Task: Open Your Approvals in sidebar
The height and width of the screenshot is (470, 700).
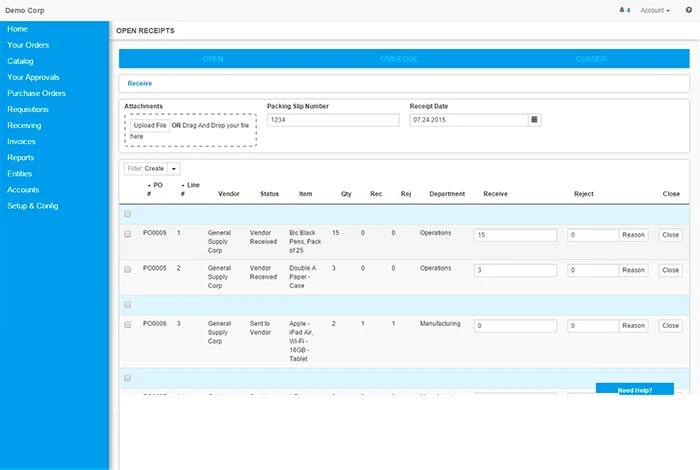Action: [x=33, y=77]
